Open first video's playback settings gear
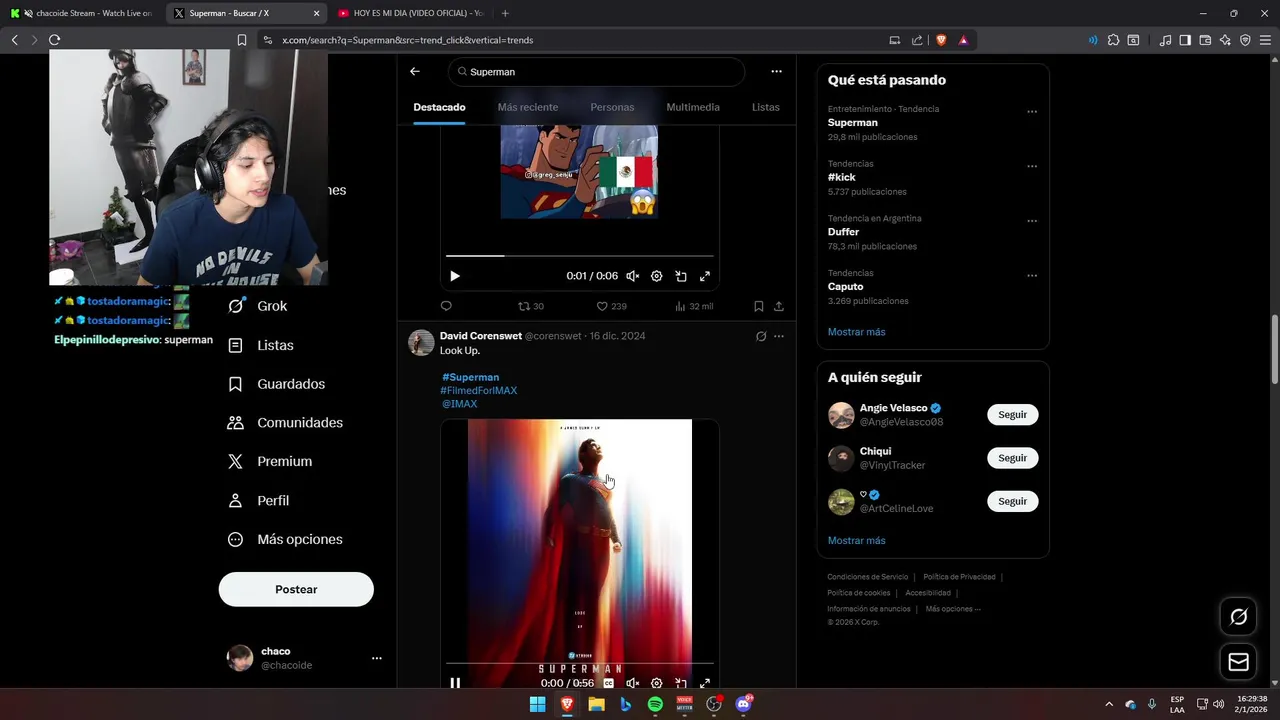1280x720 pixels. click(x=657, y=276)
